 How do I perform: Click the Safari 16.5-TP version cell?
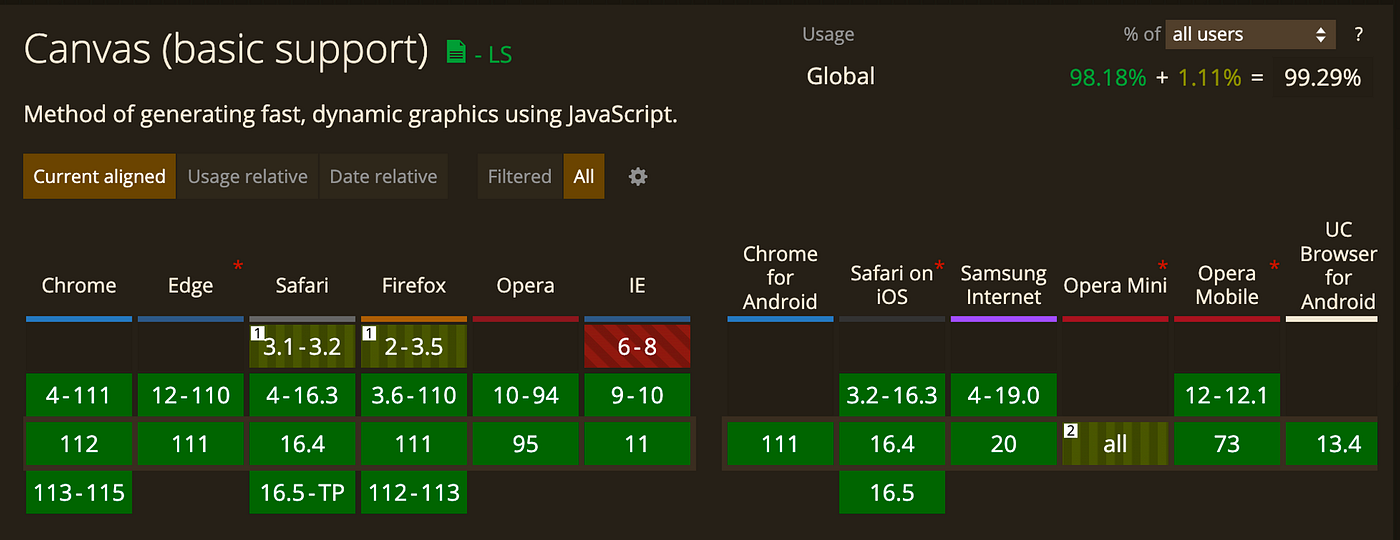pyautogui.click(x=302, y=492)
